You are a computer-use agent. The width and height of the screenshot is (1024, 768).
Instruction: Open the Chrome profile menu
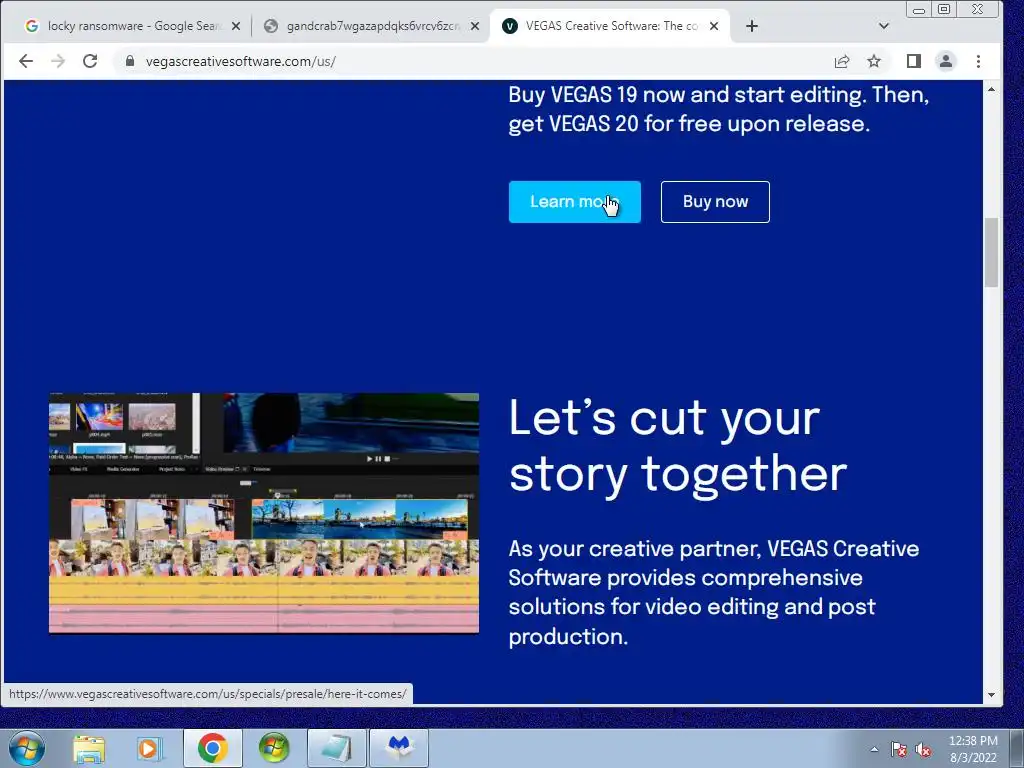pos(946,61)
